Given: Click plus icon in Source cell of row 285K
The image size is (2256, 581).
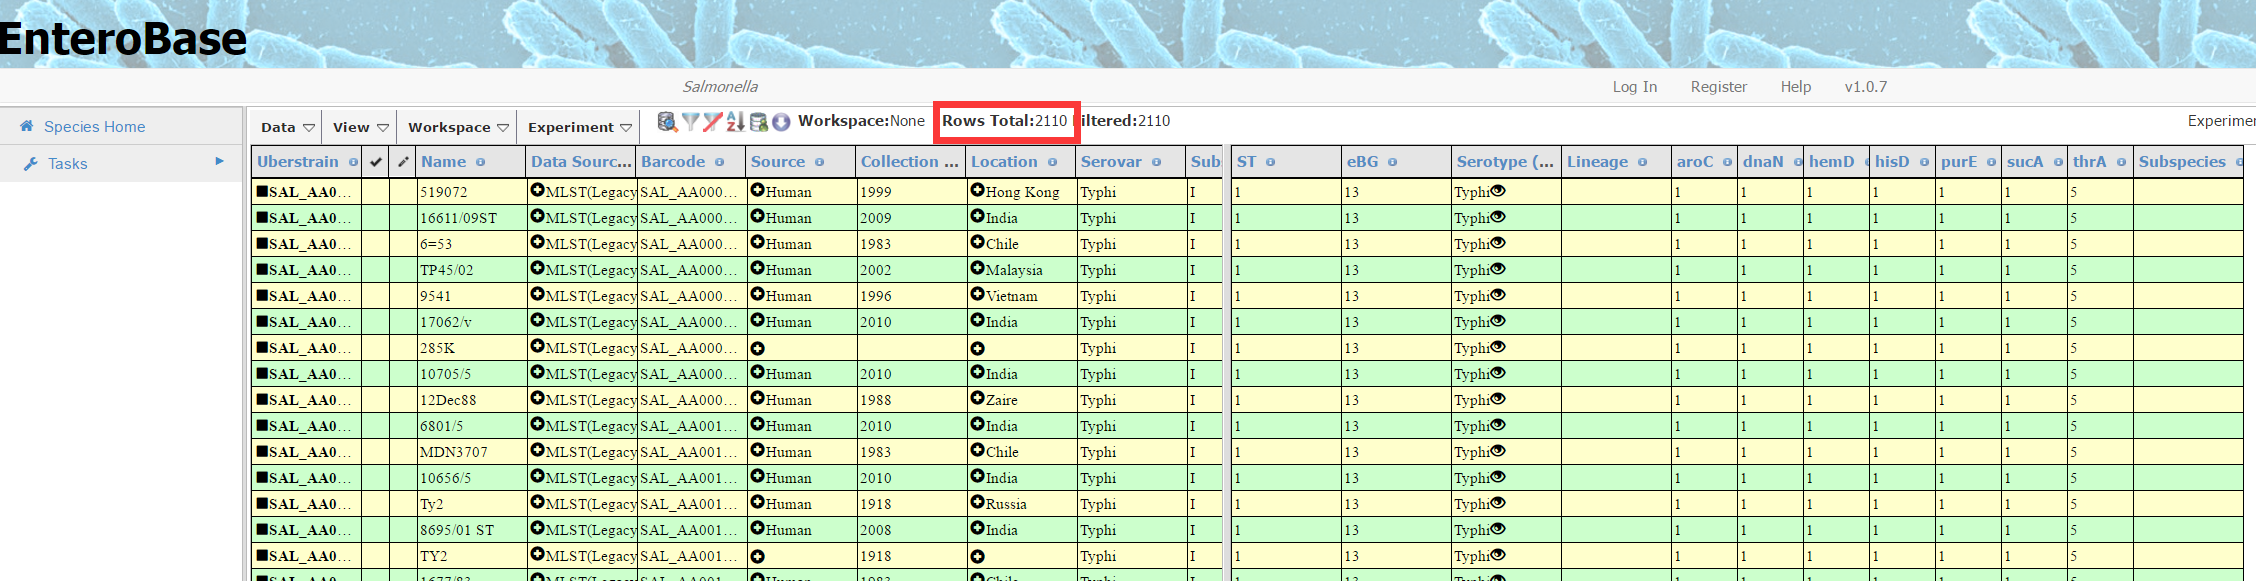Looking at the screenshot, I should coord(757,348).
